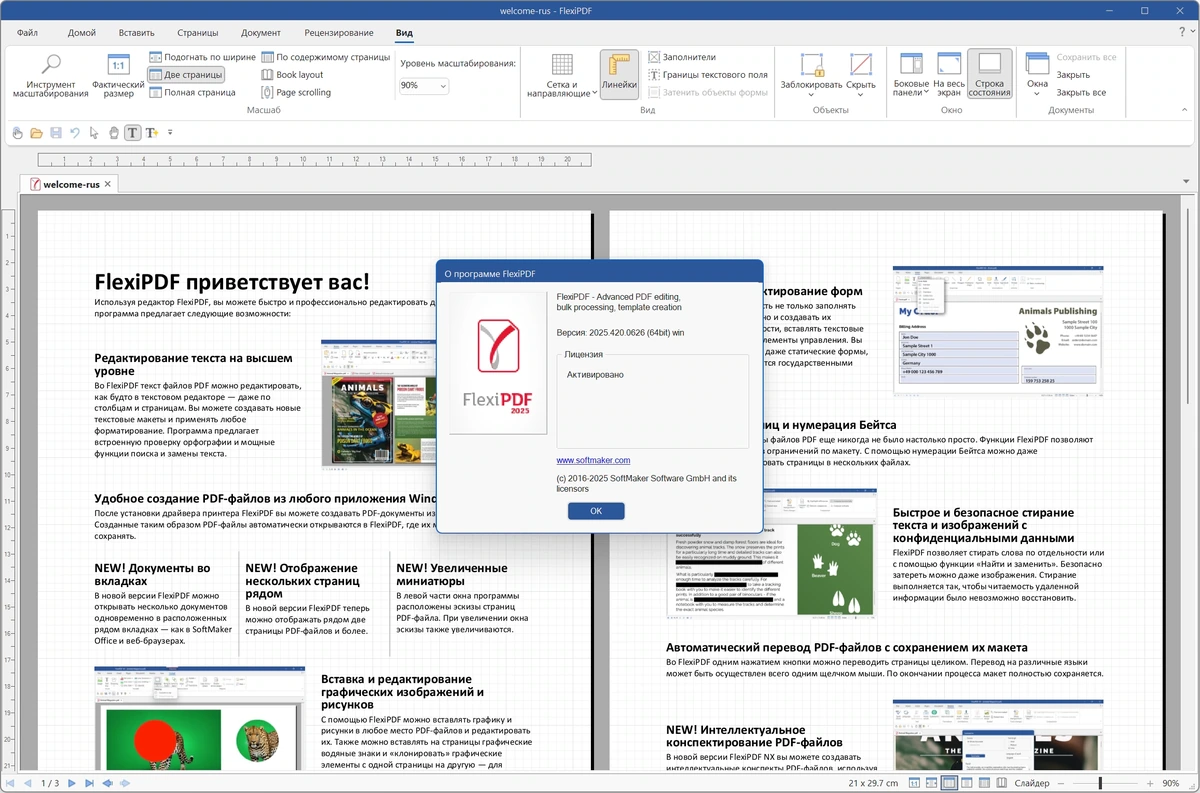Click the zoom in plus button
This screenshot has height=793, width=1200.
point(1149,783)
